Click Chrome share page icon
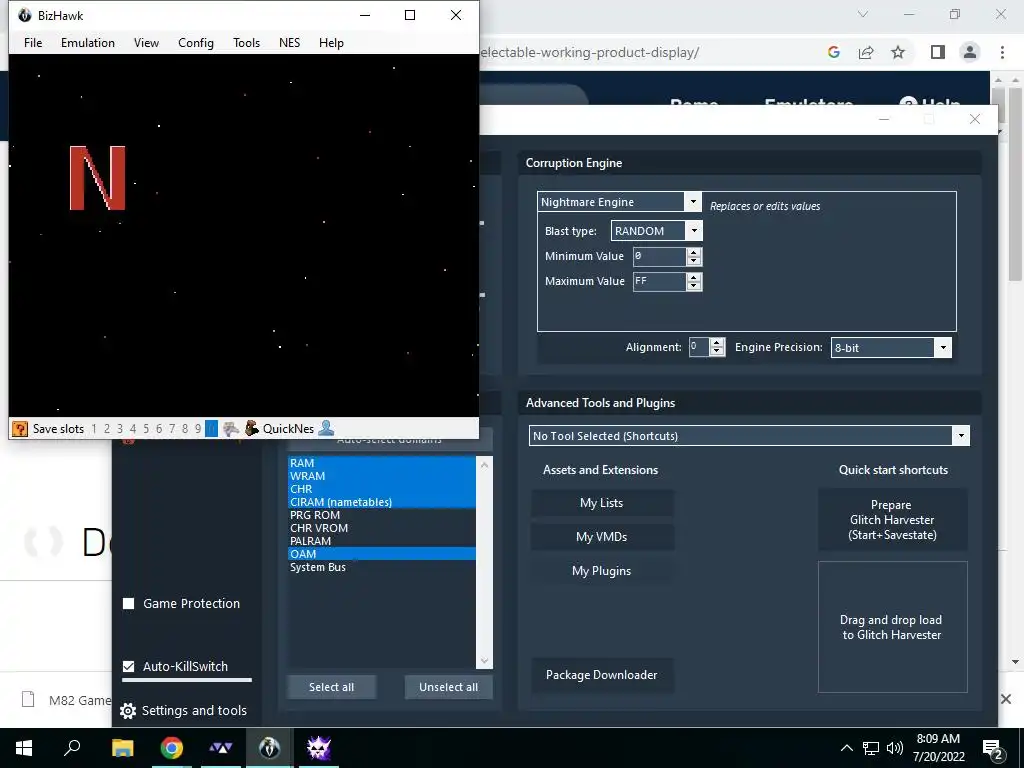 pos(866,52)
